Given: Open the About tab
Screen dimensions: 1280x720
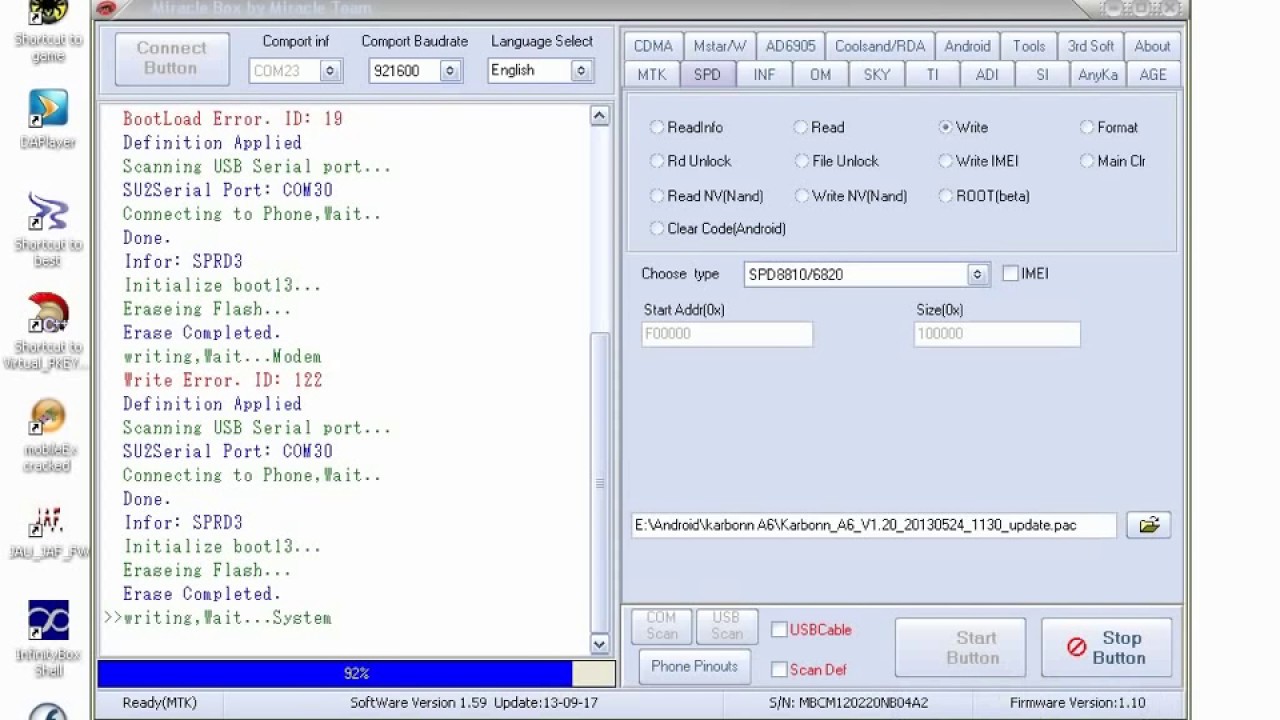Looking at the screenshot, I should [1152, 46].
